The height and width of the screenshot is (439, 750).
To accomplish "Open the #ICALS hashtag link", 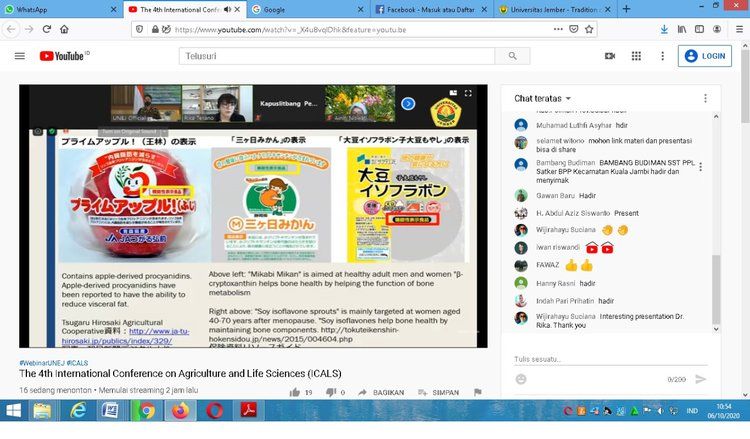I will point(77,363).
